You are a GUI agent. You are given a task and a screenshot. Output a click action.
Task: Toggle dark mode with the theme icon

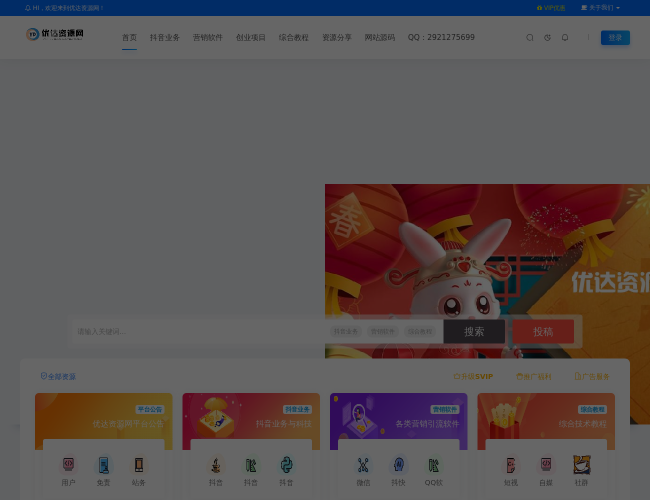(547, 38)
